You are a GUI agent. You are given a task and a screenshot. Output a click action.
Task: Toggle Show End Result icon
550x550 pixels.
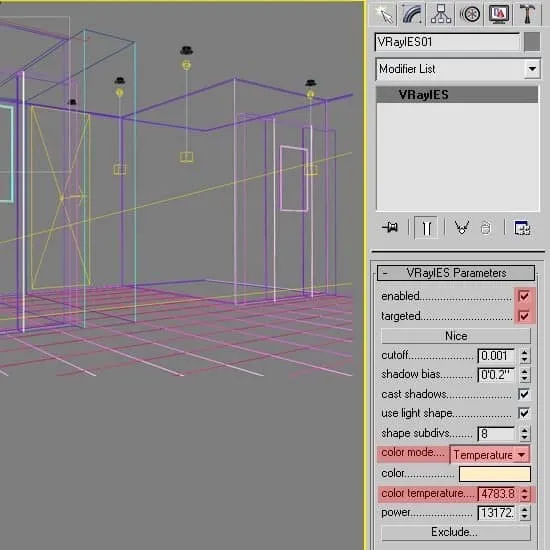pos(426,228)
